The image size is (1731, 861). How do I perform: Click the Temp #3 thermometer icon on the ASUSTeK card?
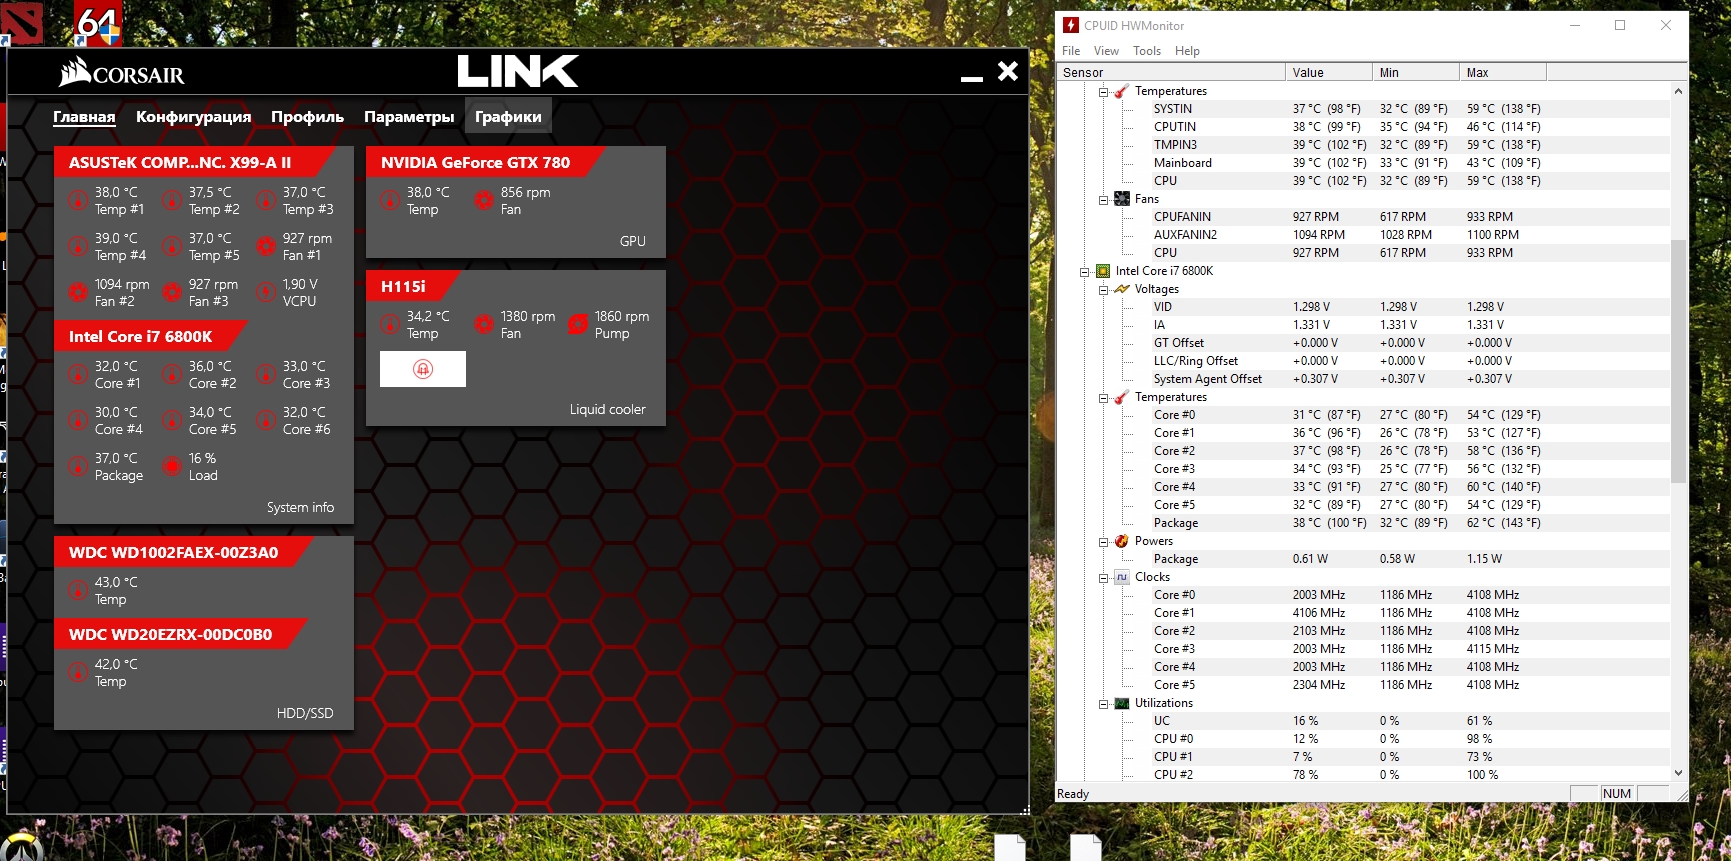point(266,200)
